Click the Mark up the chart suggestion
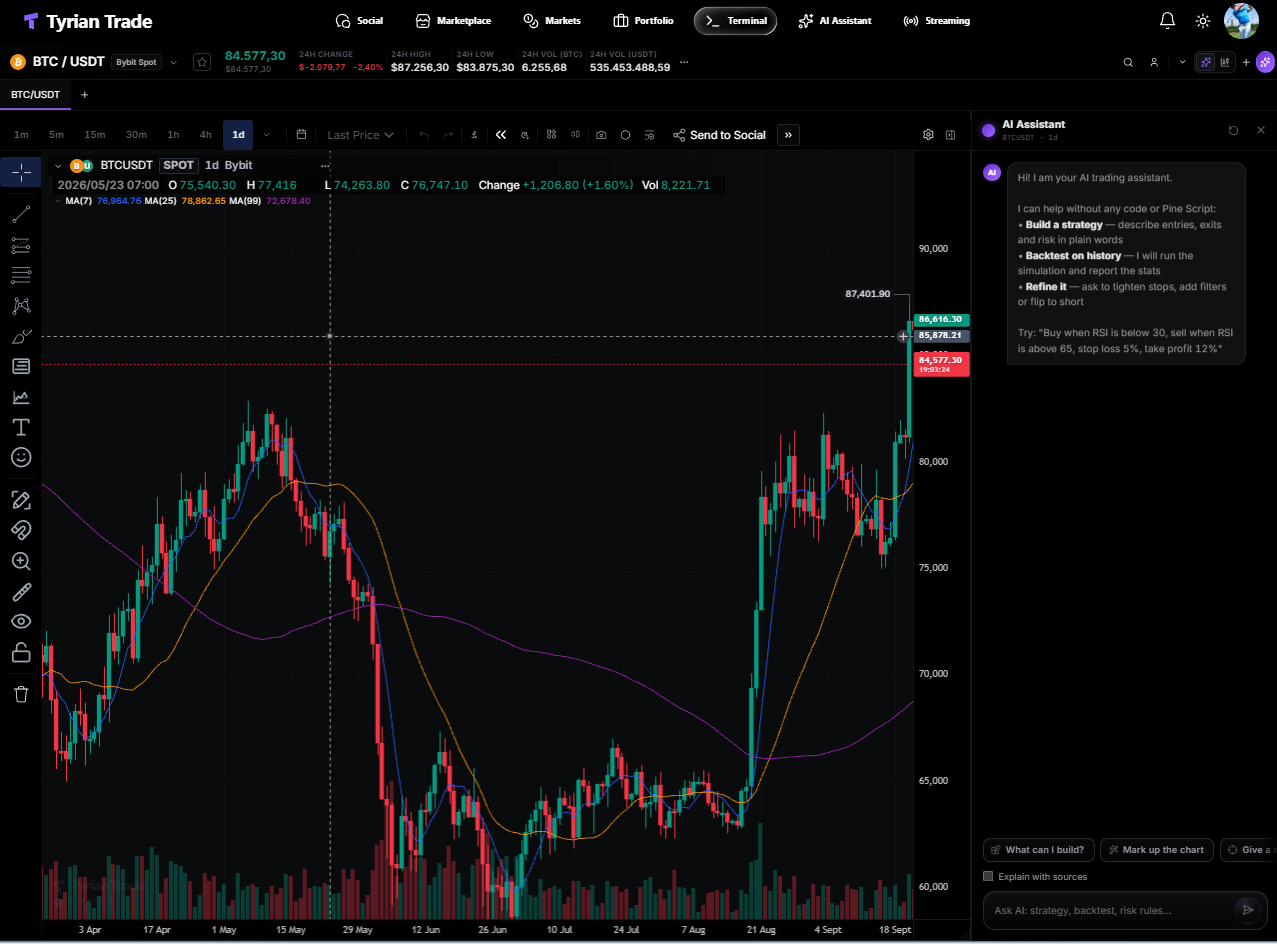 tap(1157, 850)
